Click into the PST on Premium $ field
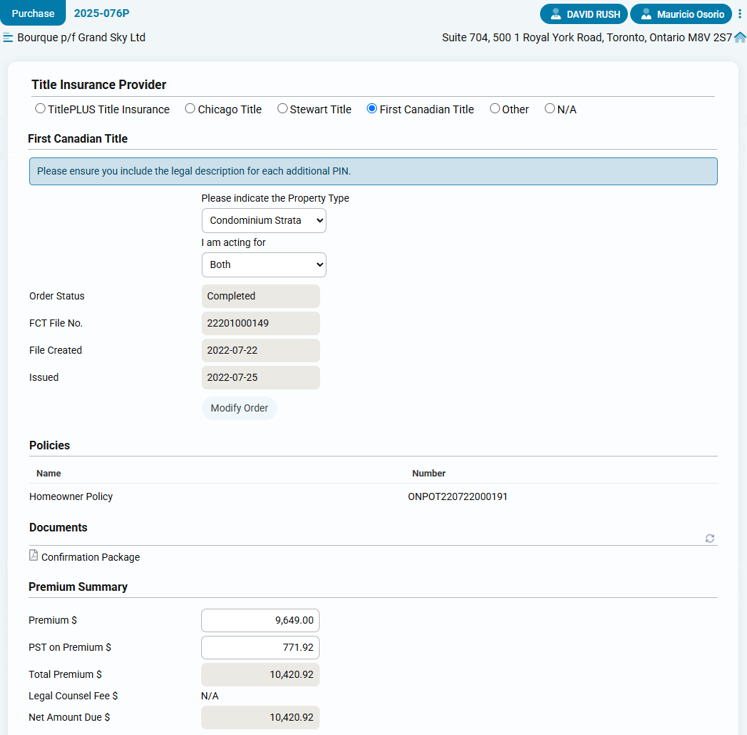 point(260,647)
